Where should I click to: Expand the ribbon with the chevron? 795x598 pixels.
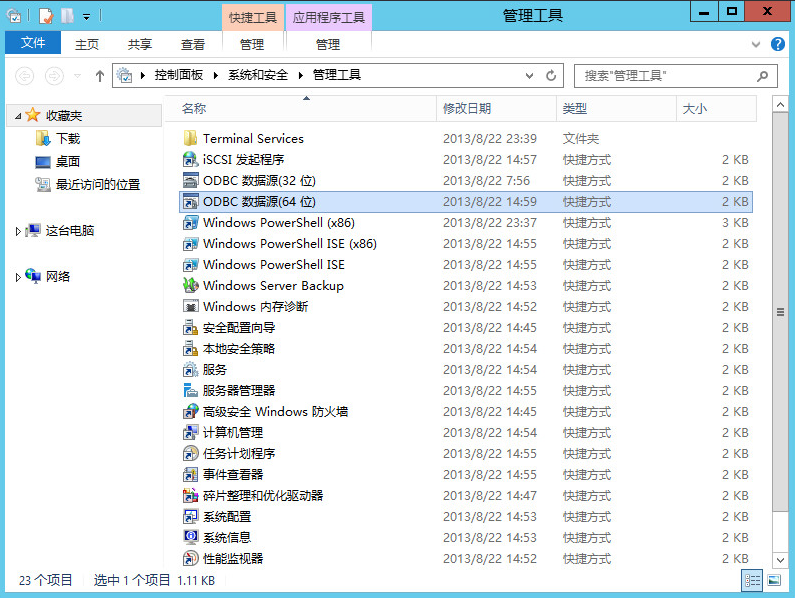tap(755, 44)
